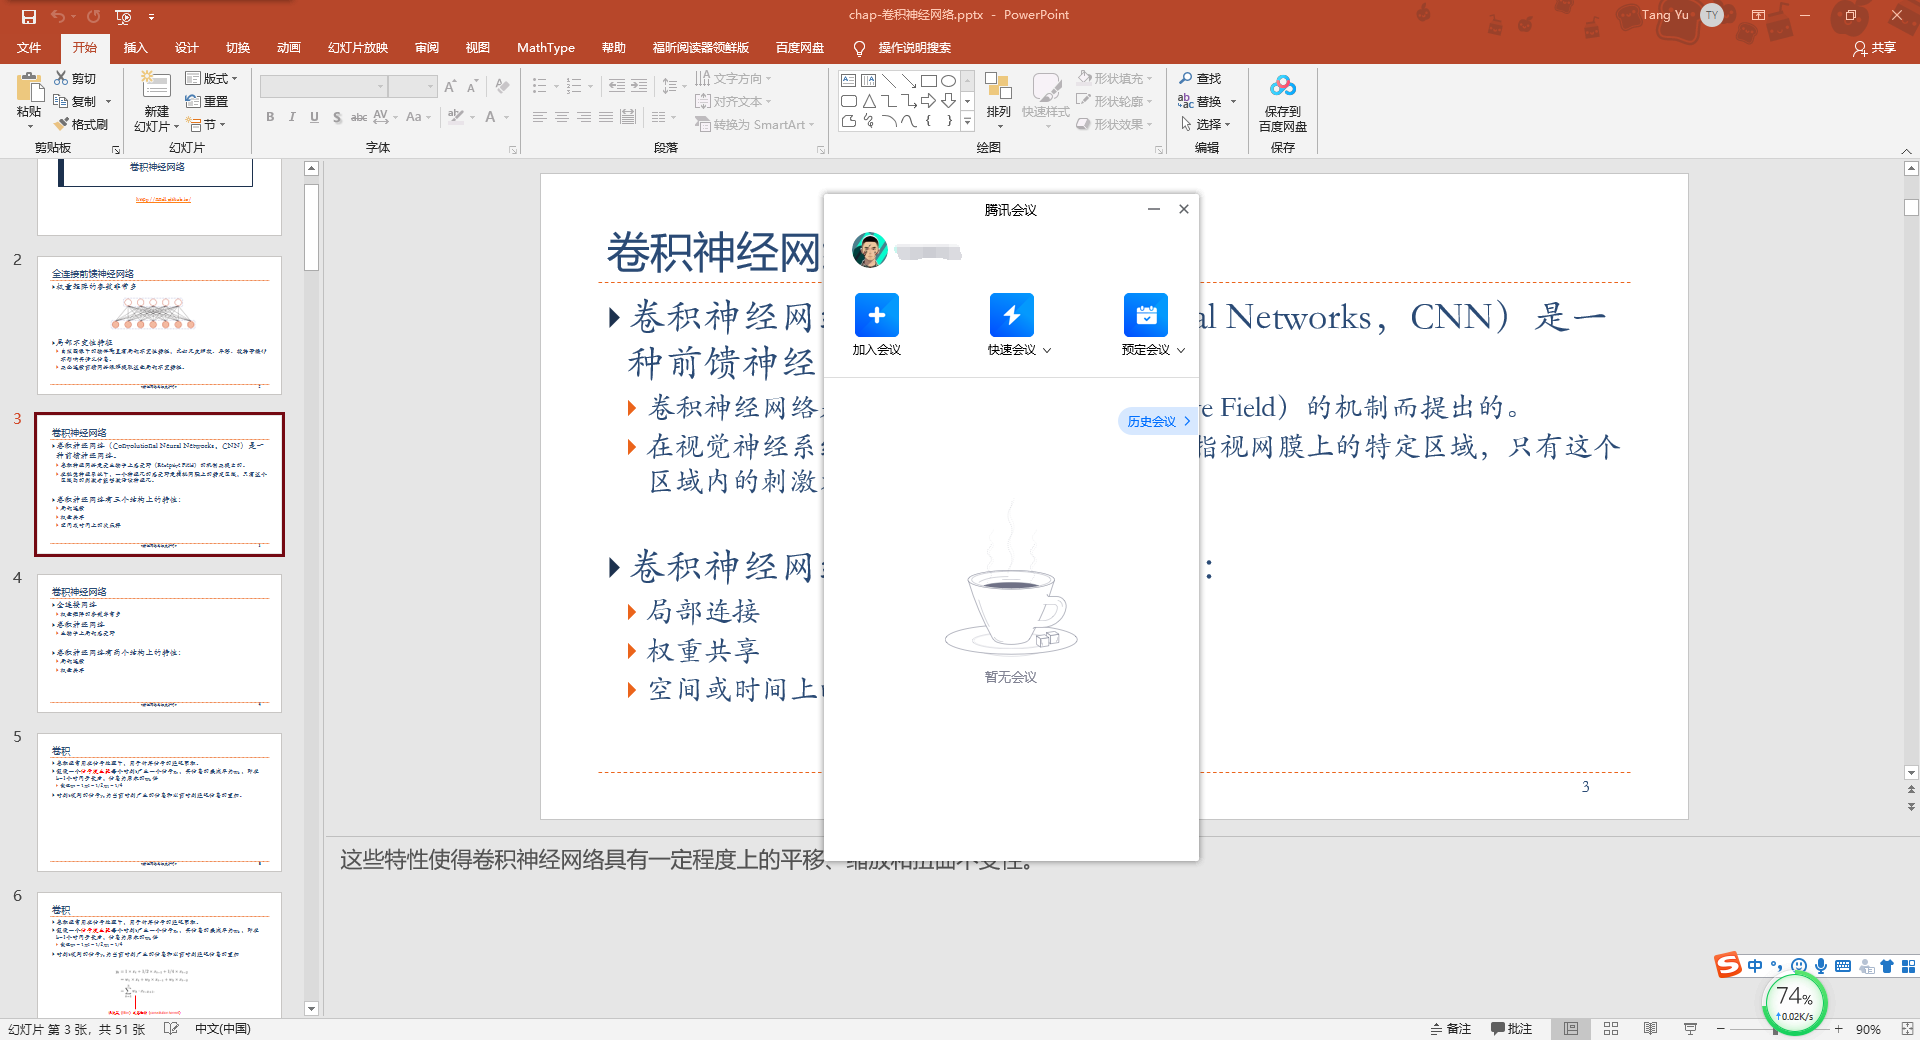Switch to the MathType ribbon tab
The width and height of the screenshot is (1920, 1040).
point(546,47)
